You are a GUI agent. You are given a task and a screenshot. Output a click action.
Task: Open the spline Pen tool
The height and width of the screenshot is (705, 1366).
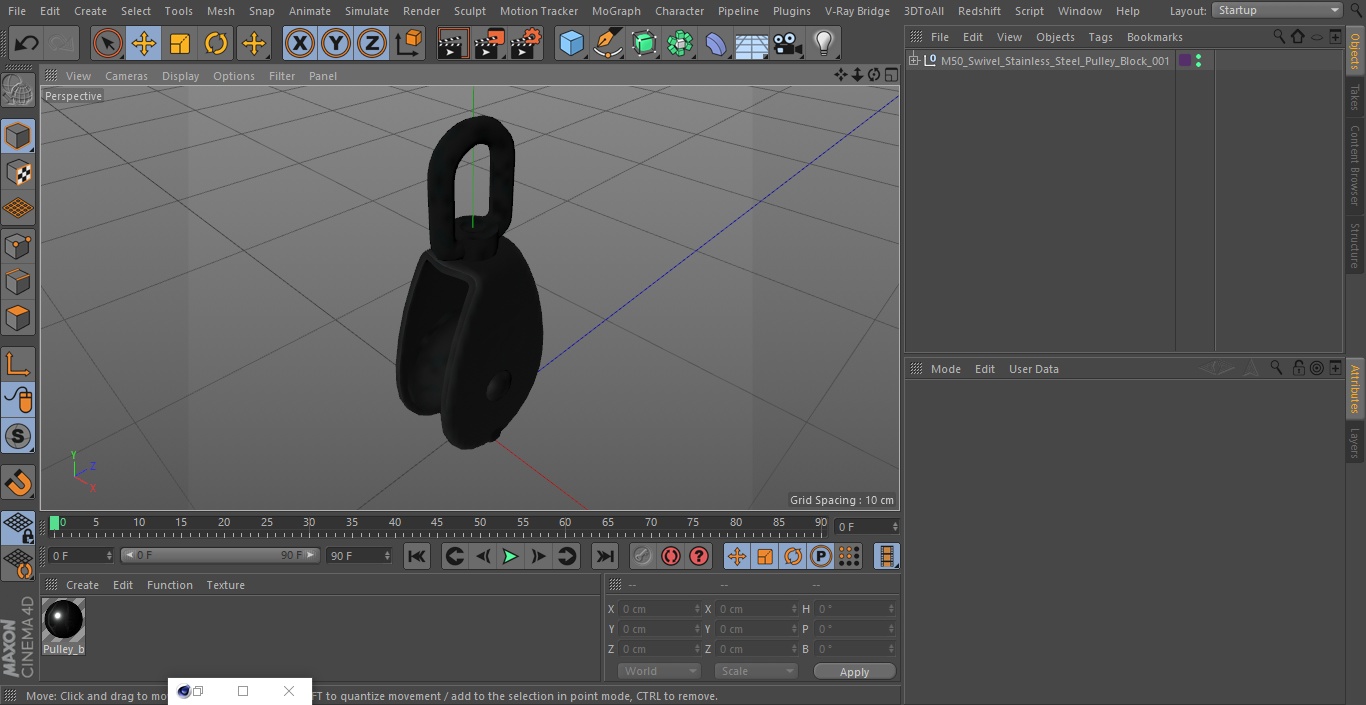click(x=608, y=43)
